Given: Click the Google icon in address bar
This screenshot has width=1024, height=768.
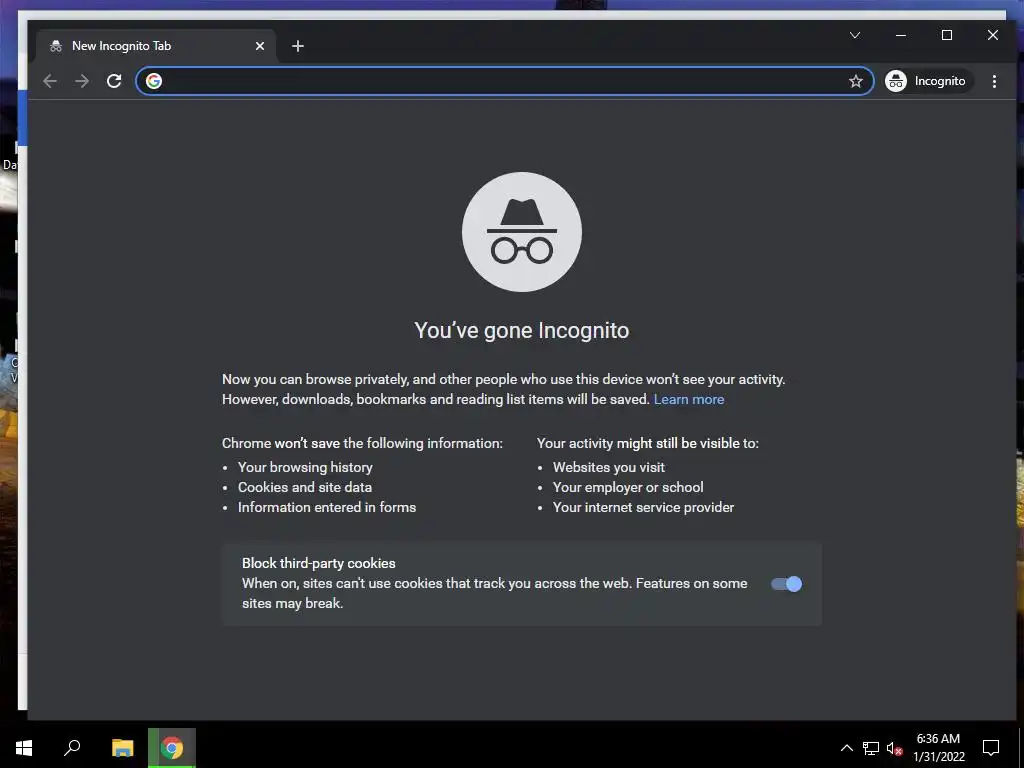Looking at the screenshot, I should (x=154, y=81).
